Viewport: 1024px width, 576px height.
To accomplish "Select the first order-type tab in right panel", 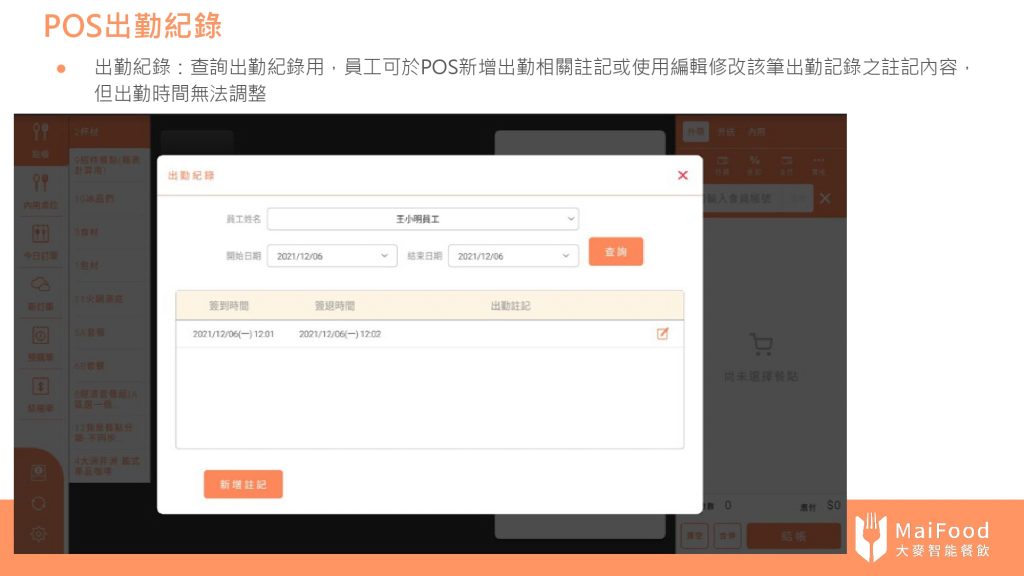I will coord(694,131).
